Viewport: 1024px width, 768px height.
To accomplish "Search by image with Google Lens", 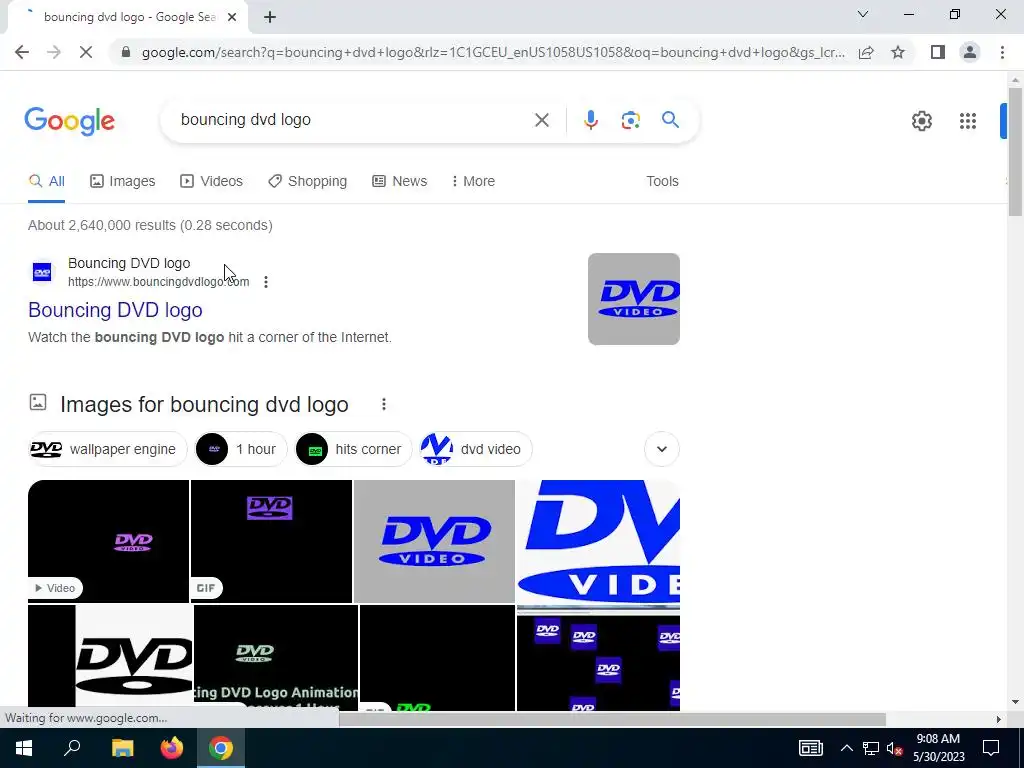I will point(630,120).
